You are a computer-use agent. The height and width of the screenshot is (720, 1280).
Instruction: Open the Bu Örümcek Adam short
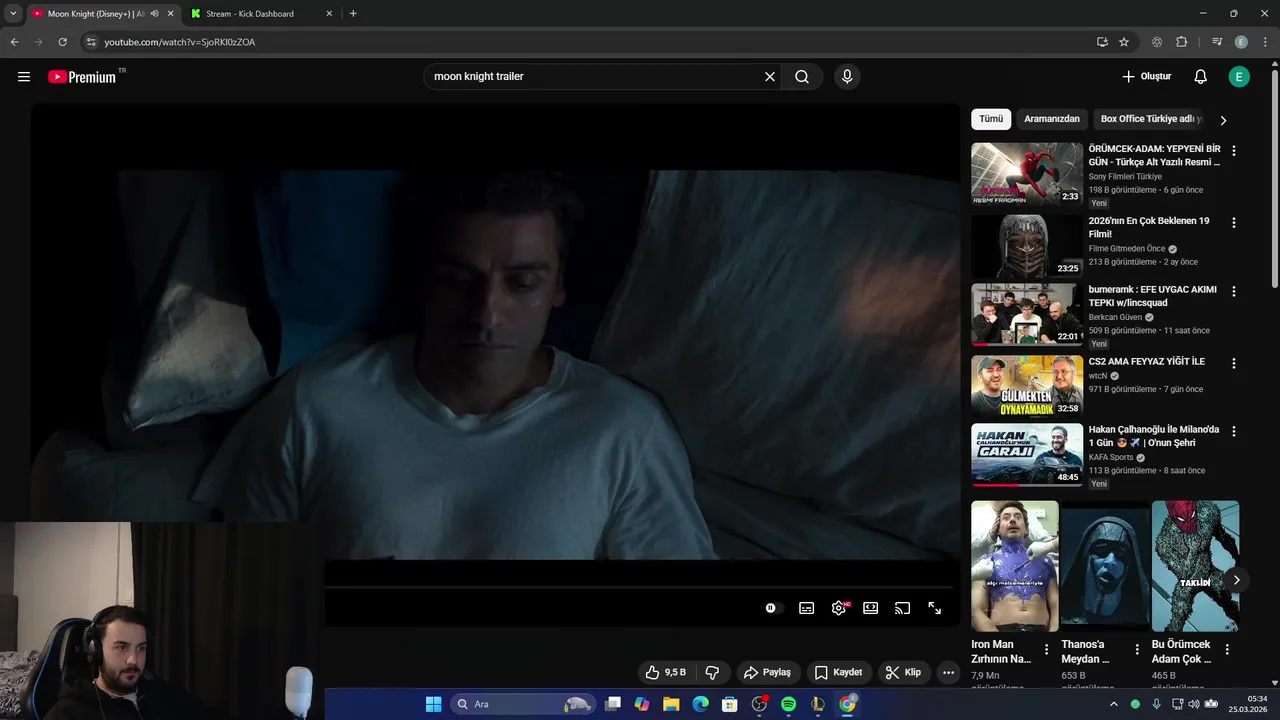(x=1195, y=566)
